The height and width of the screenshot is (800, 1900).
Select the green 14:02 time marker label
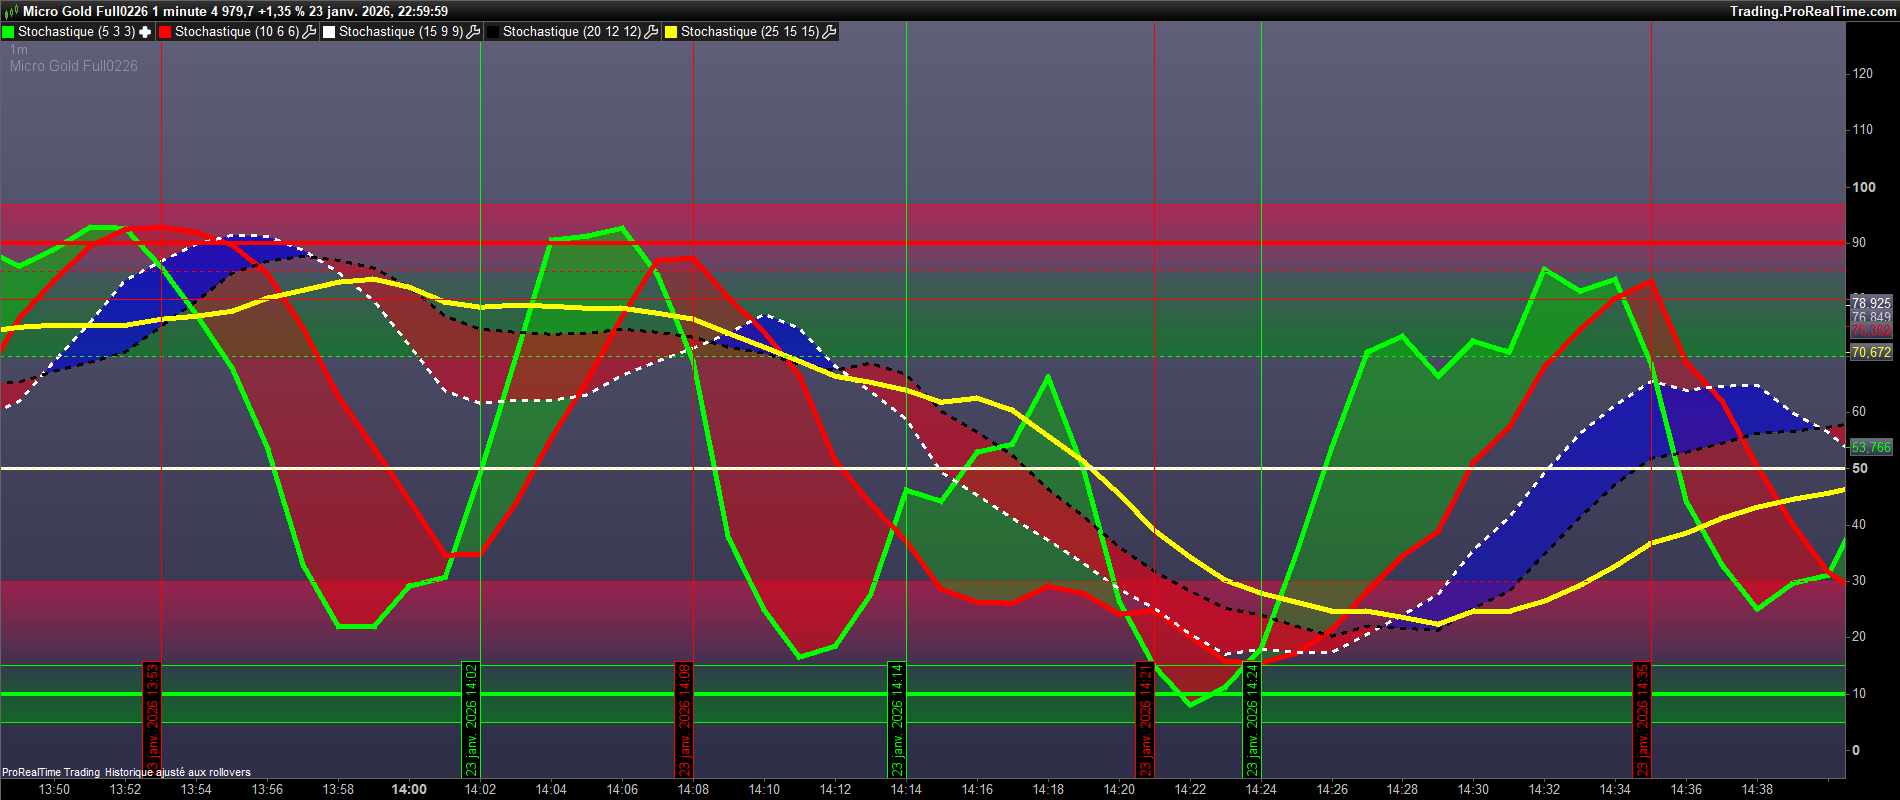click(471, 720)
